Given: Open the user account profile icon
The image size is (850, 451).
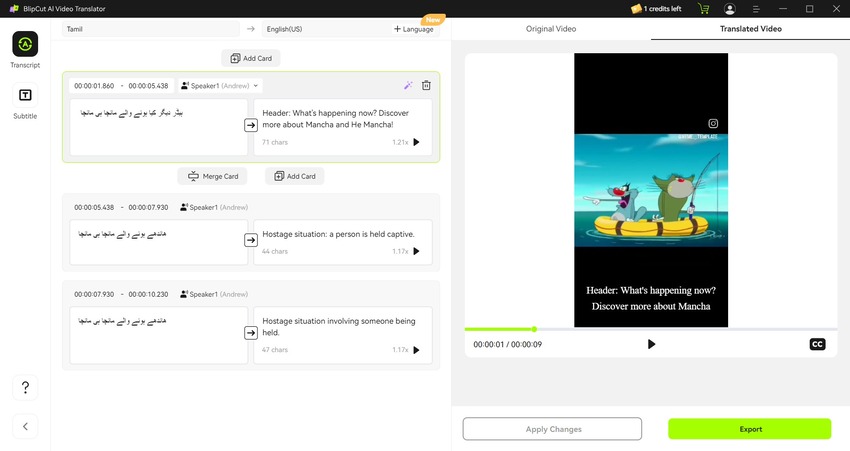Looking at the screenshot, I should pos(730,9).
